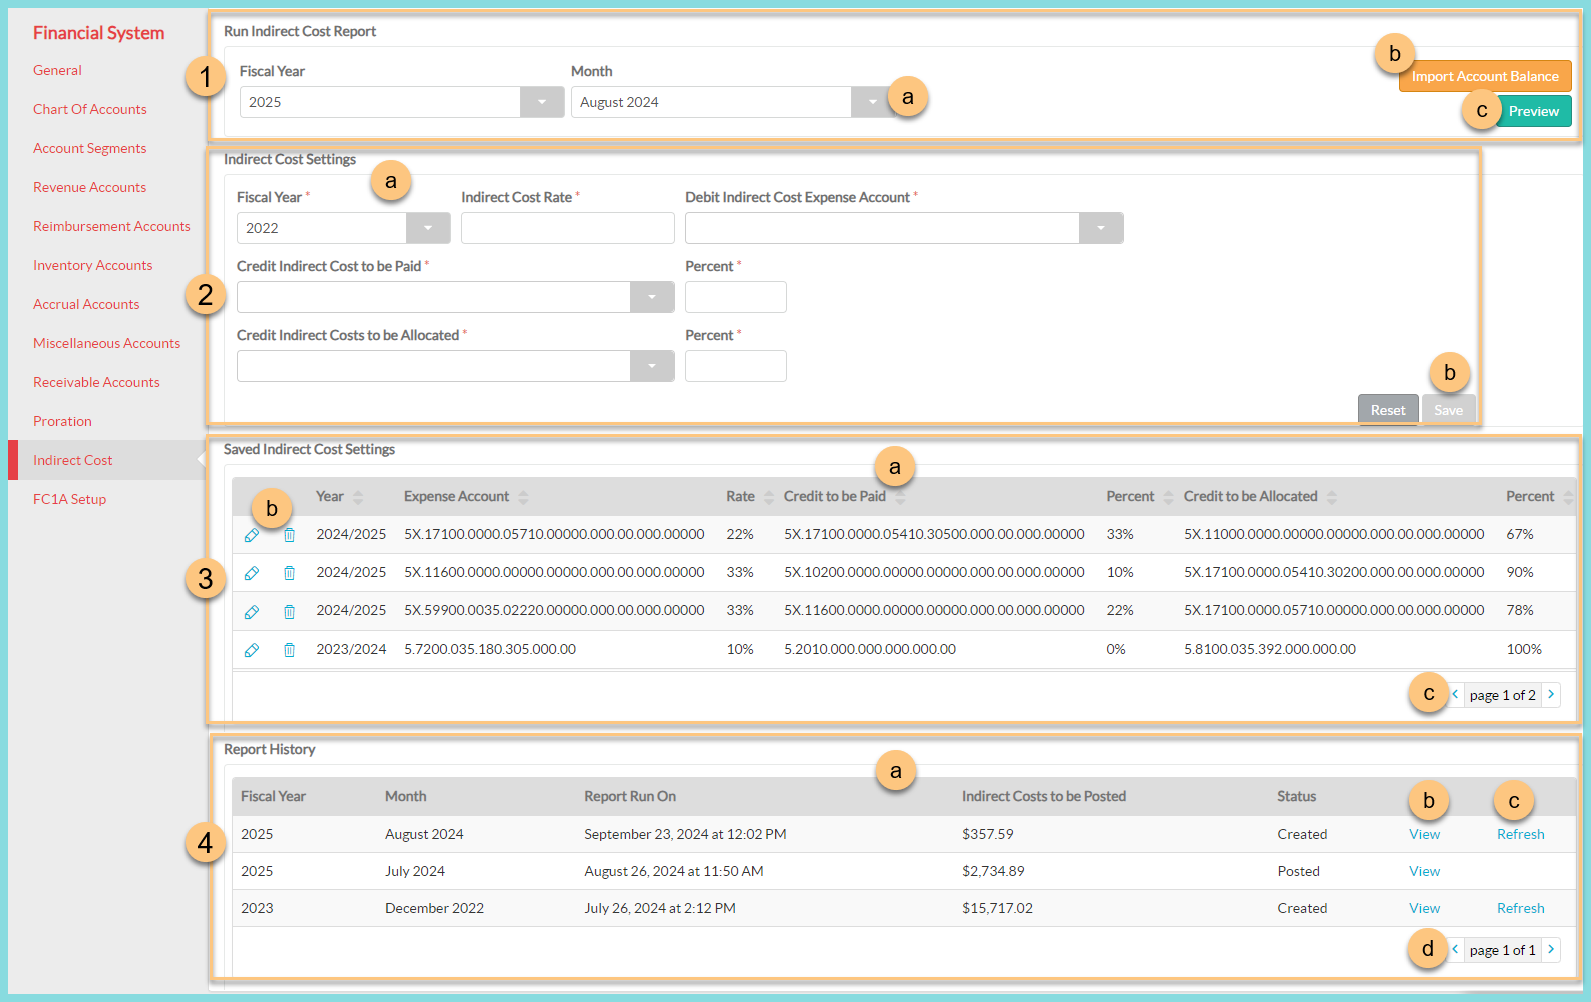
Task: Click the Indirect Cost Rate field
Action: point(567,228)
